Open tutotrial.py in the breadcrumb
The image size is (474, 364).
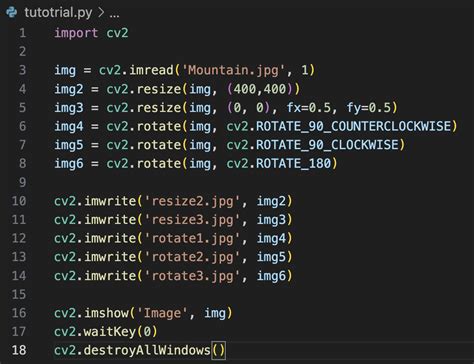(58, 13)
